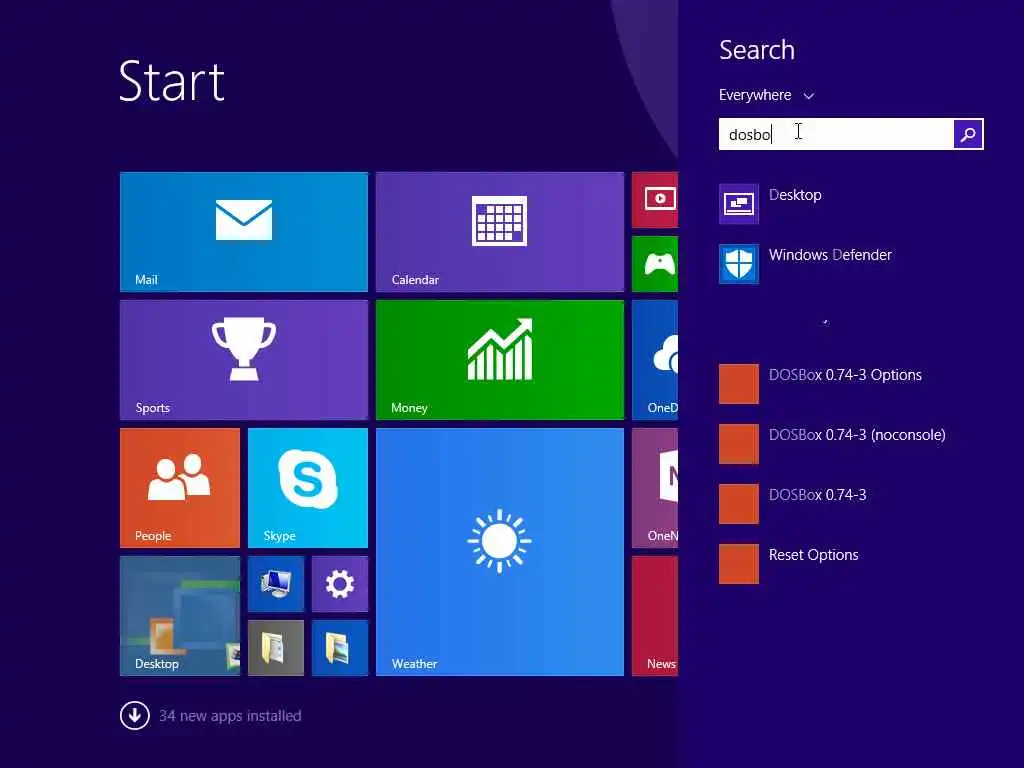Open the blue pictures folder tile
The width and height of the screenshot is (1024, 768).
point(340,648)
